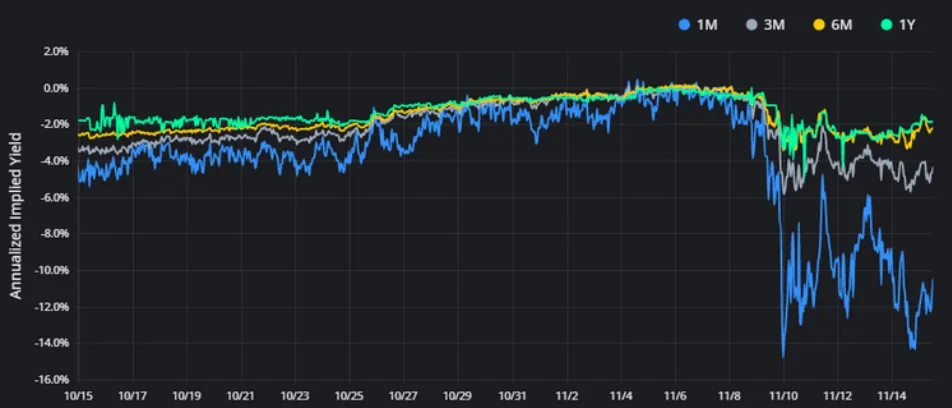952x408 pixels.
Task: Toggle the 3M series in the legend
Action: 766,26
